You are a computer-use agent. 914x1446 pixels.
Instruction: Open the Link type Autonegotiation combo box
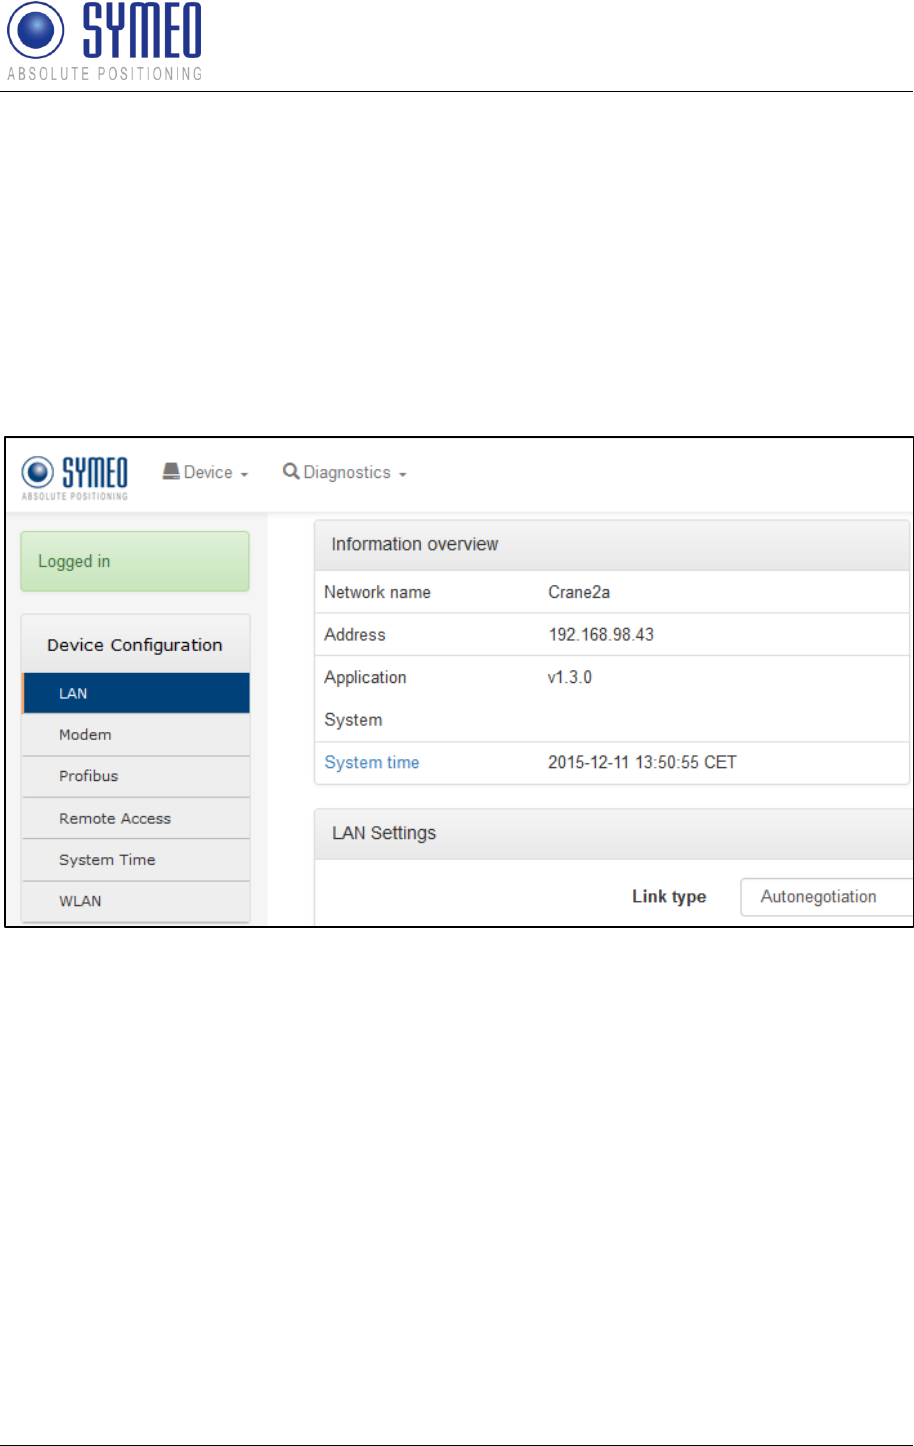click(826, 897)
